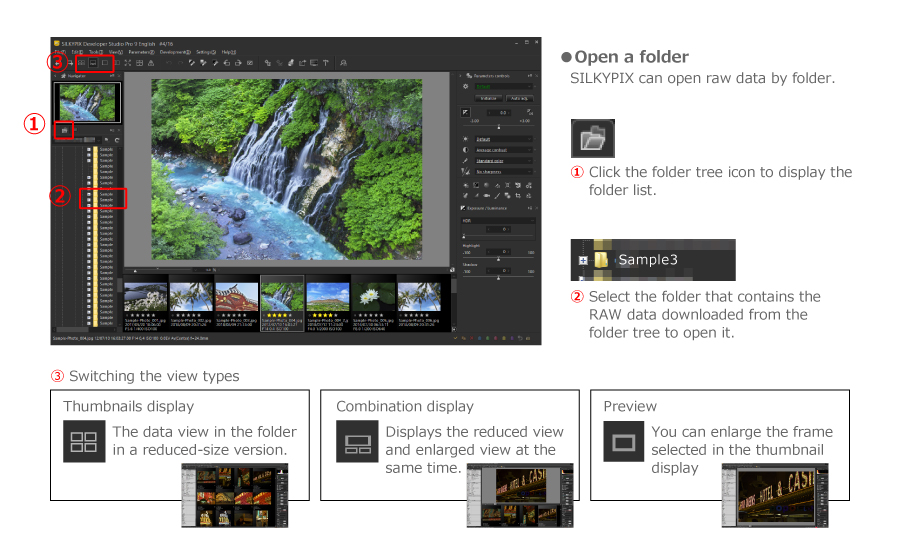Image resolution: width=900 pixels, height=560 pixels.
Task: Open the white balance Default dropdown beside the sun icon
Action: 503,139
